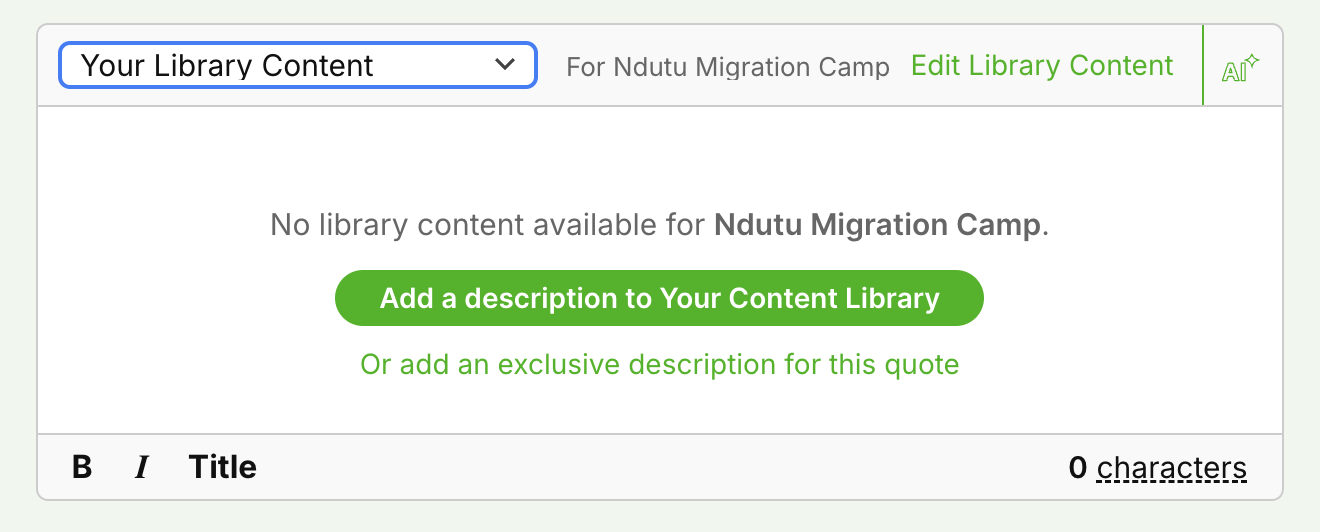
Task: Add an exclusive description for this quote
Action: point(659,364)
